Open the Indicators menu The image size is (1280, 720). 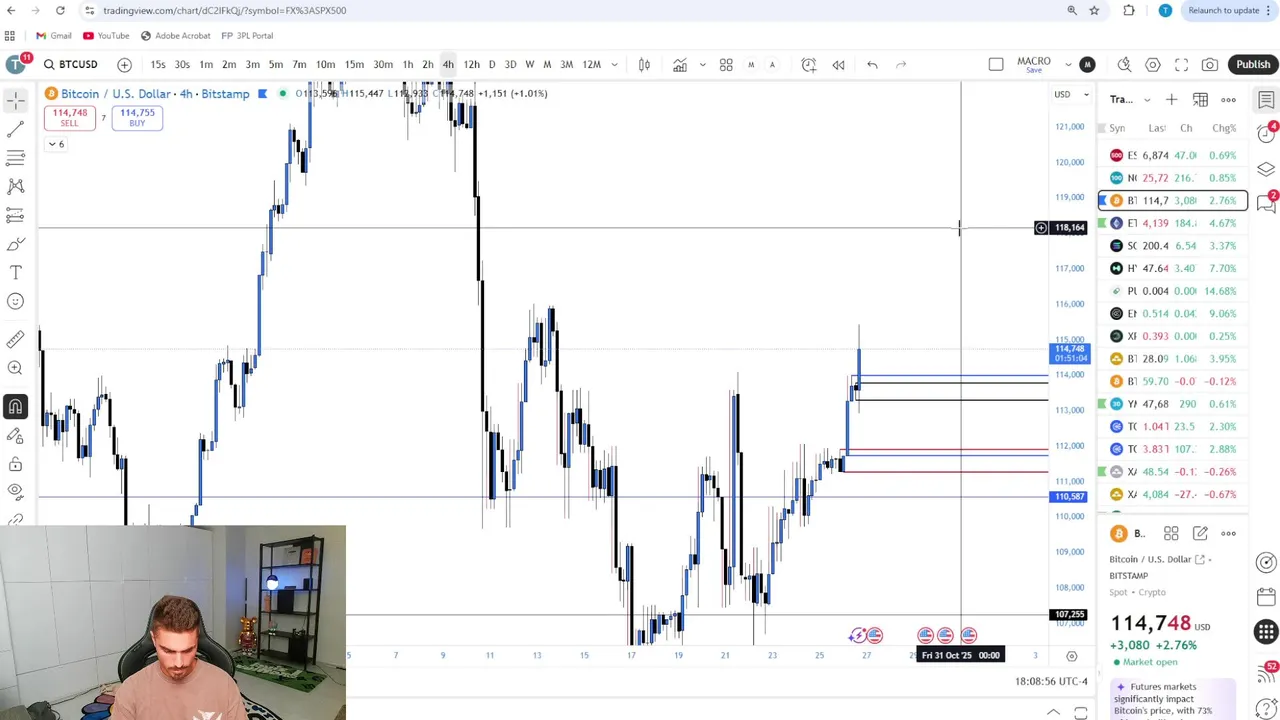point(680,65)
